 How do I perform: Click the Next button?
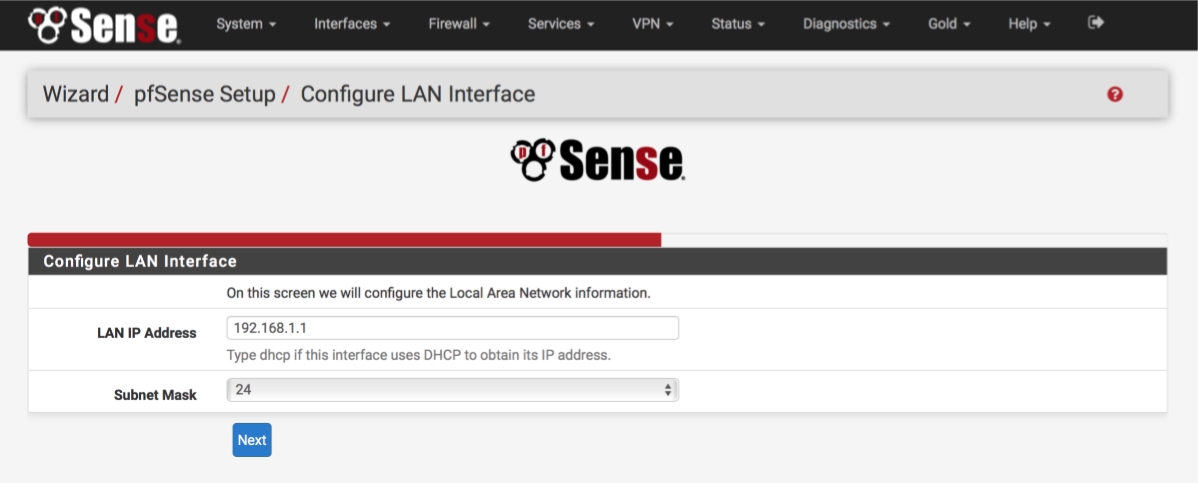coord(252,440)
